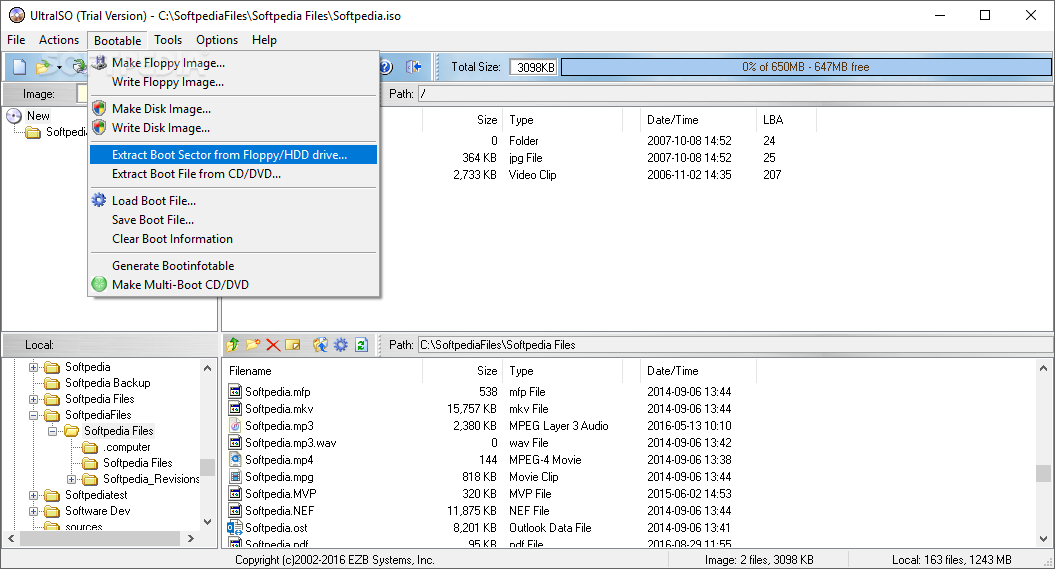Screen dimensions: 1055x569
Task: Click the .computer folder icon
Action: (x=90, y=447)
